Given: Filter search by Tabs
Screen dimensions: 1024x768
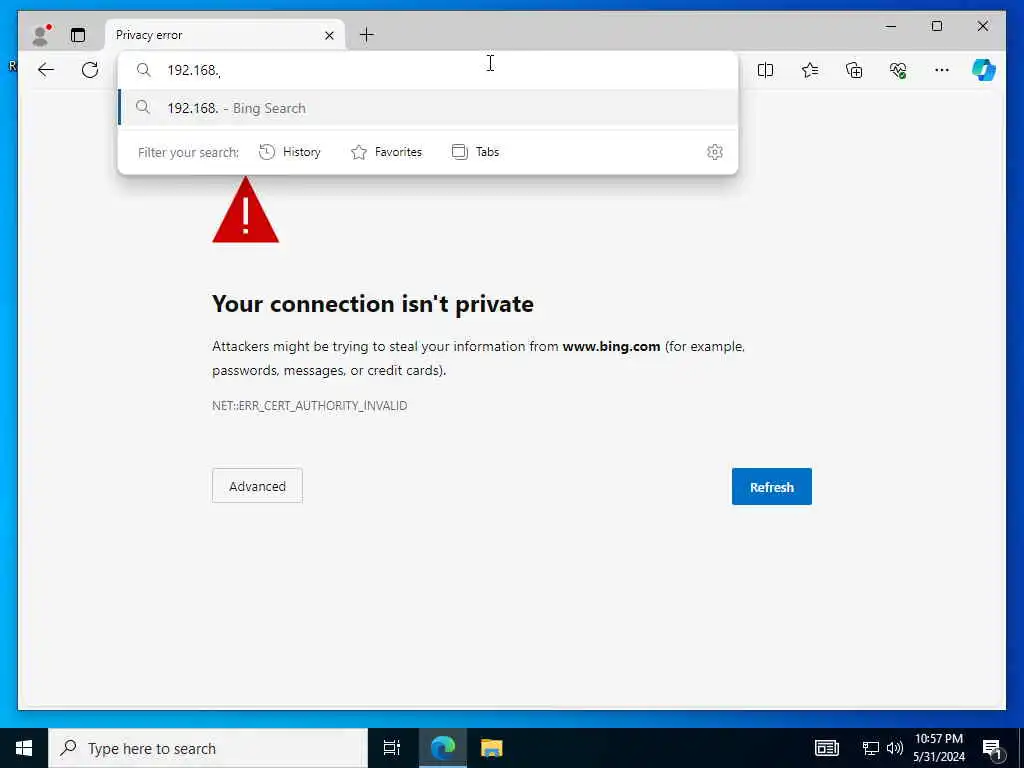Looking at the screenshot, I should point(475,152).
